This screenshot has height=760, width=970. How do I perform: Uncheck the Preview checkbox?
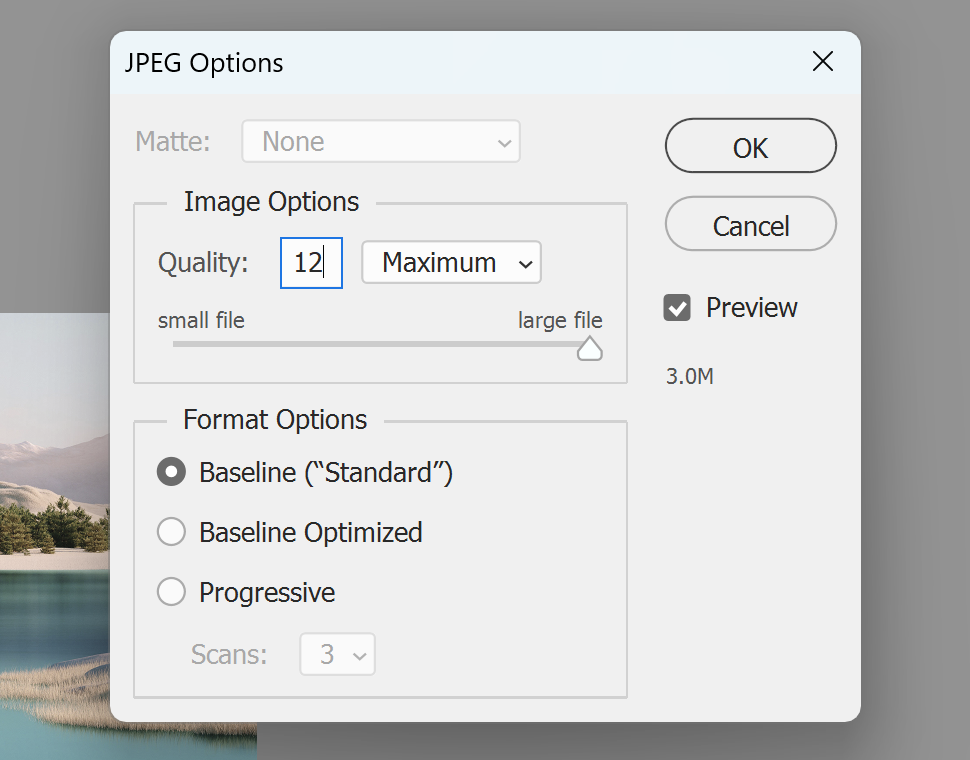pos(677,307)
